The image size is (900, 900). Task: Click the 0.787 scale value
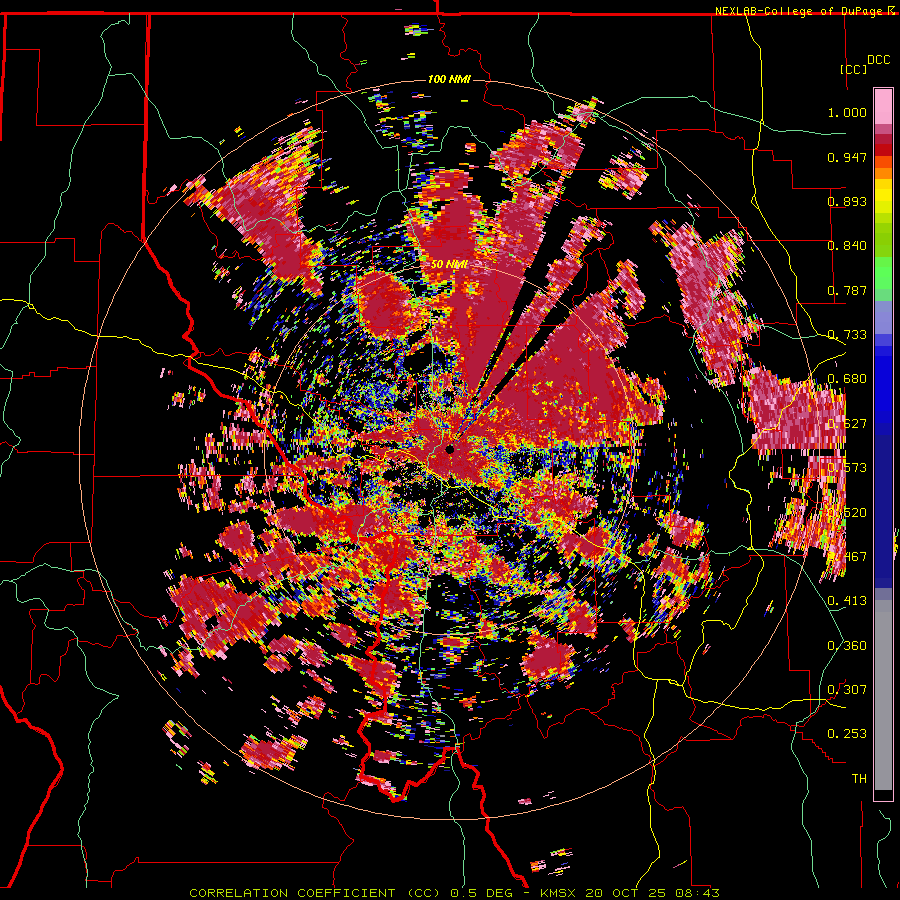pos(847,290)
